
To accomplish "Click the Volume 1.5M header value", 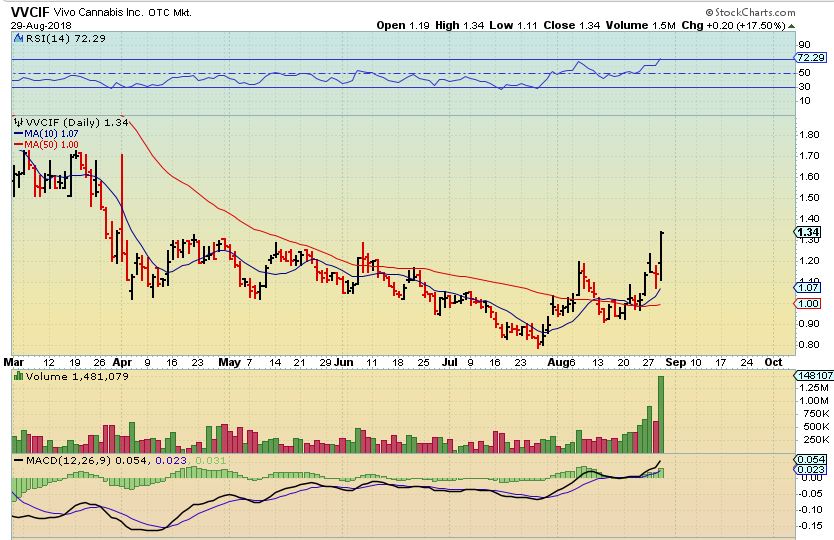I will pos(640,25).
